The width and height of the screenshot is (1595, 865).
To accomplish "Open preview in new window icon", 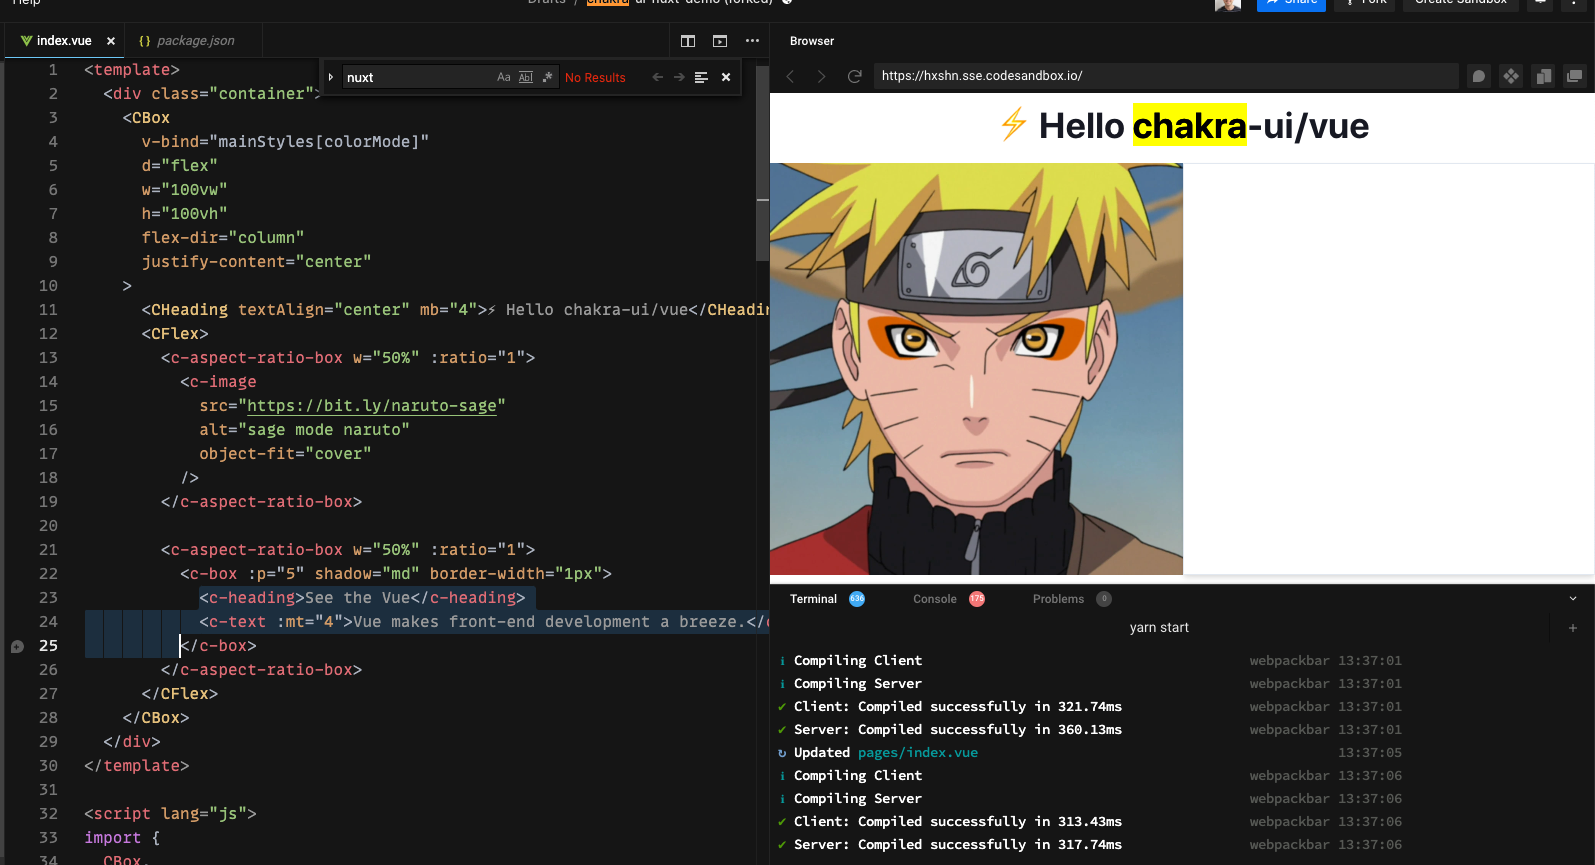I will [x=1575, y=76].
